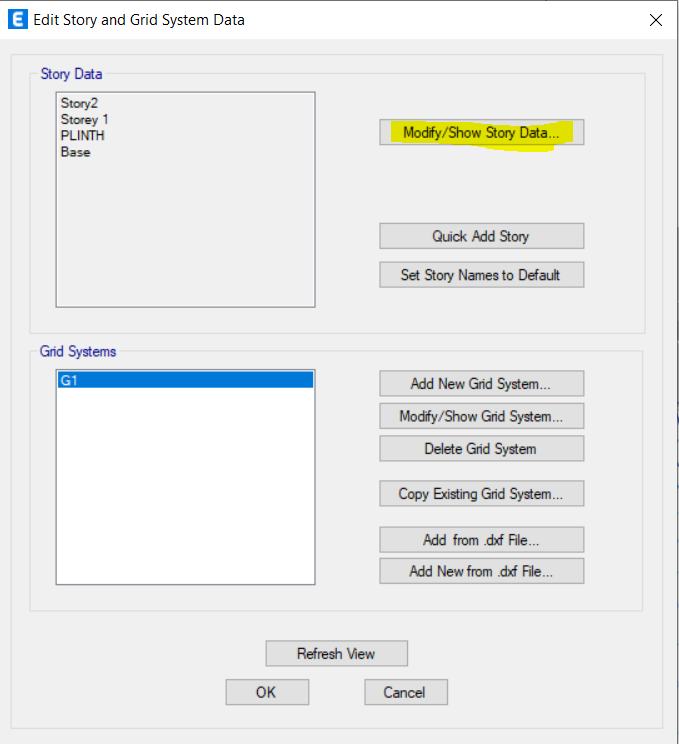Confirm the dialog with OK
This screenshot has height=744, width=679.
click(267, 692)
